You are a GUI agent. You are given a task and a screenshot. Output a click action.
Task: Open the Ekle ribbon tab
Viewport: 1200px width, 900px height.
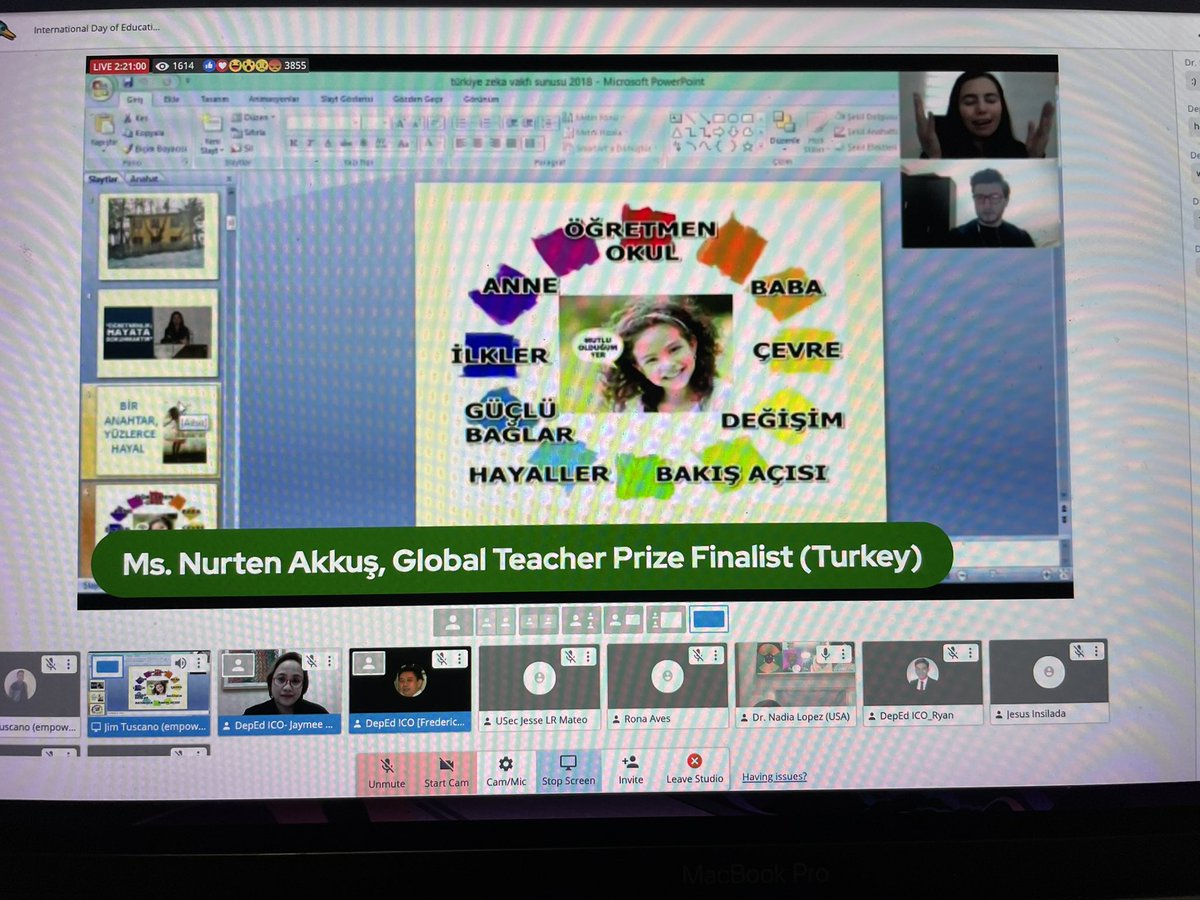point(171,99)
